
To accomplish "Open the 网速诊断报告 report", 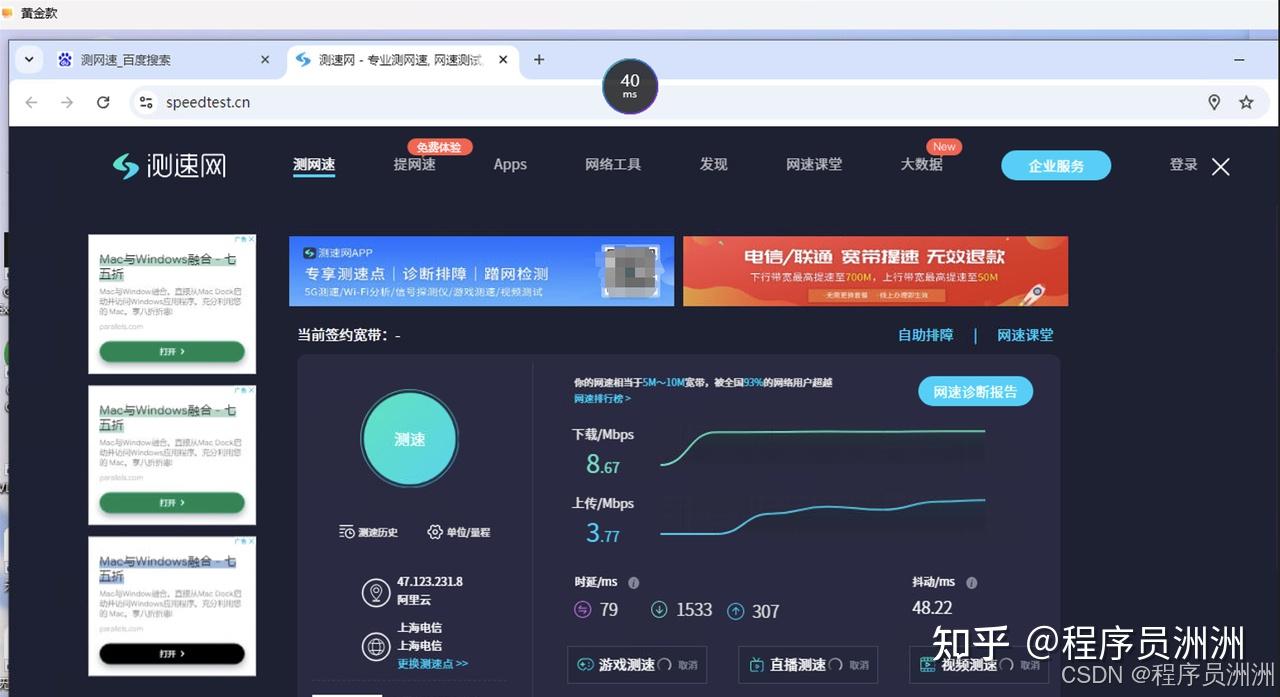I will click(975, 391).
